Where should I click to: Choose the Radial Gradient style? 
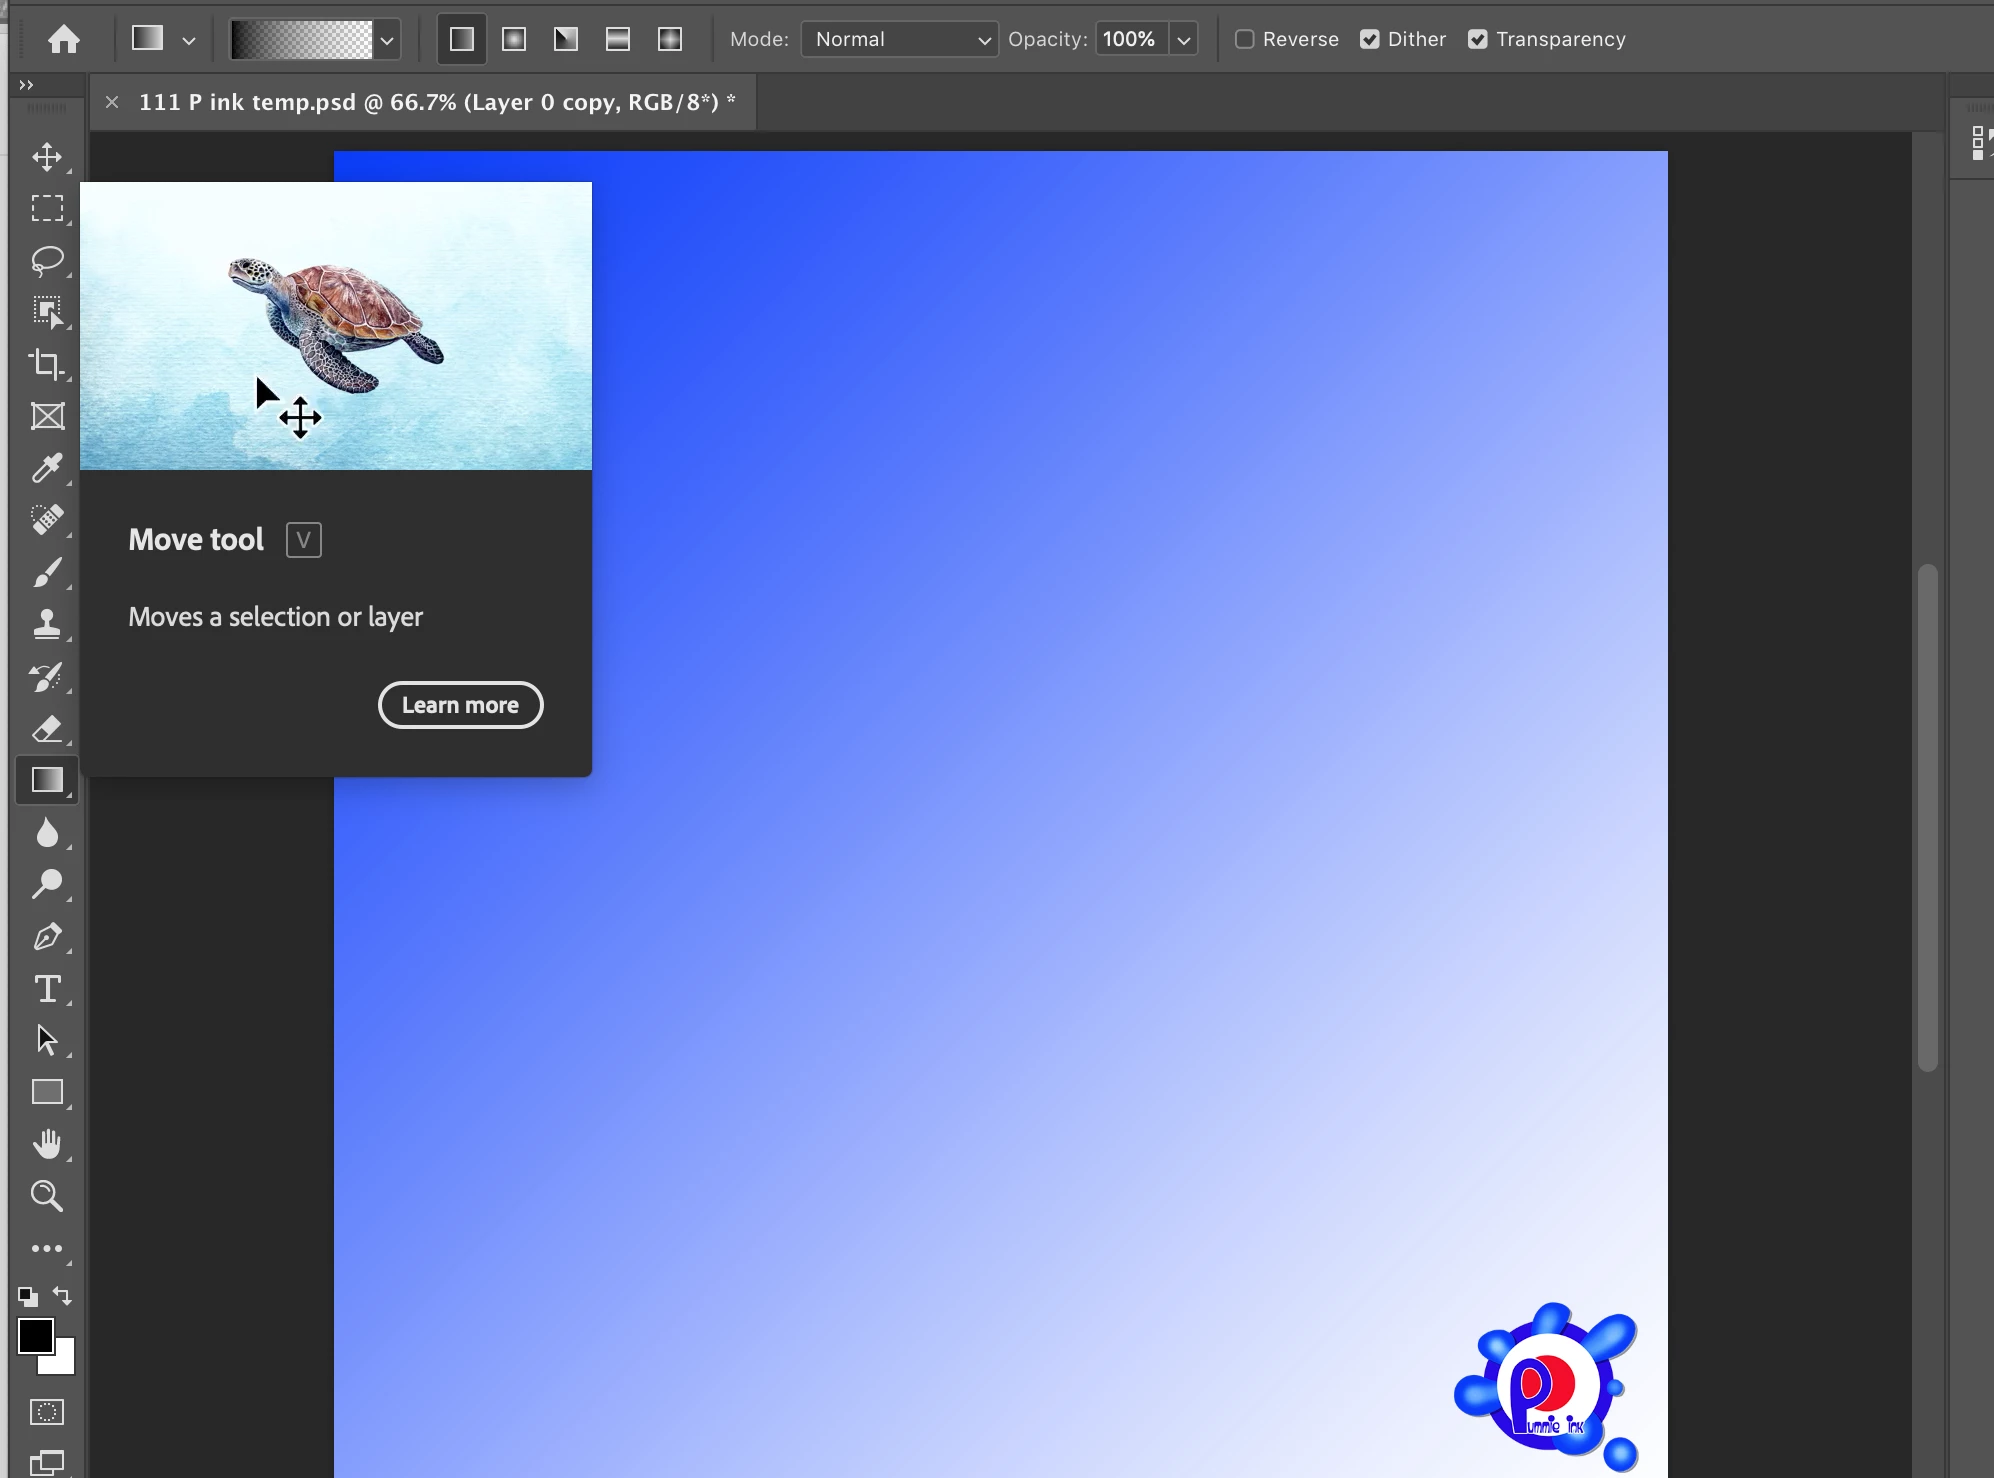(514, 39)
